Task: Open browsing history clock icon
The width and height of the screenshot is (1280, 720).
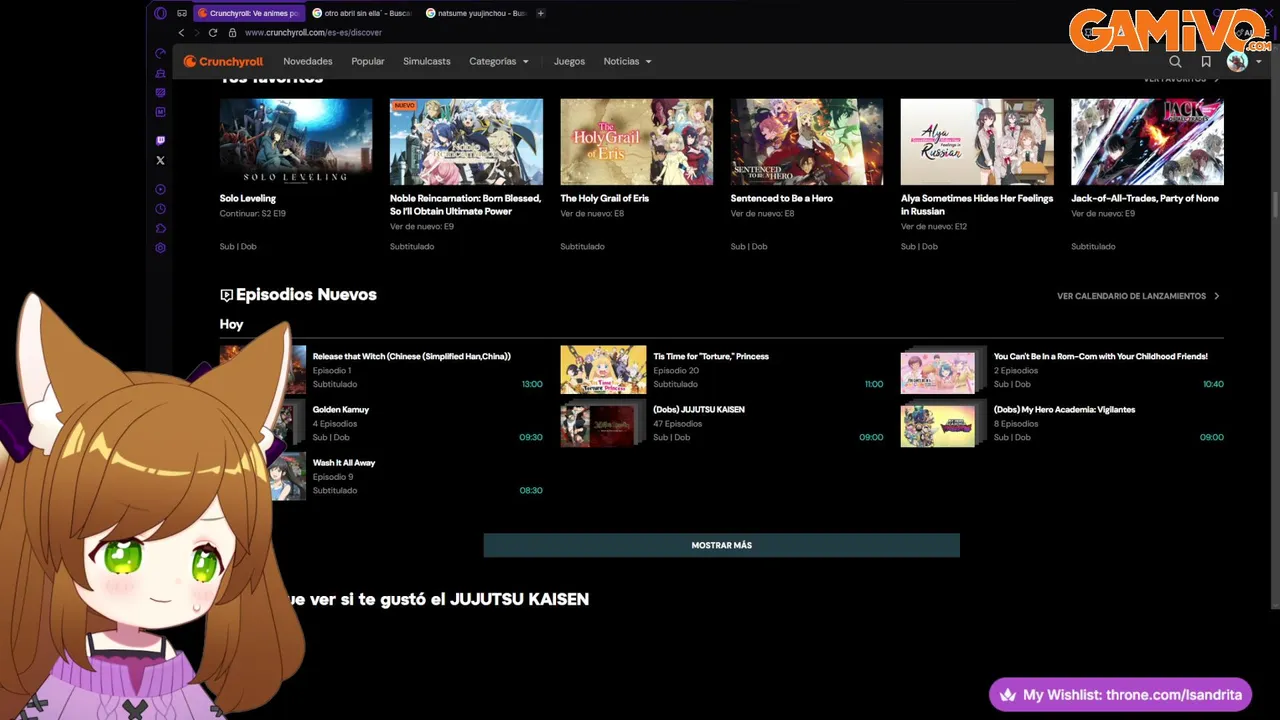Action: tap(160, 209)
